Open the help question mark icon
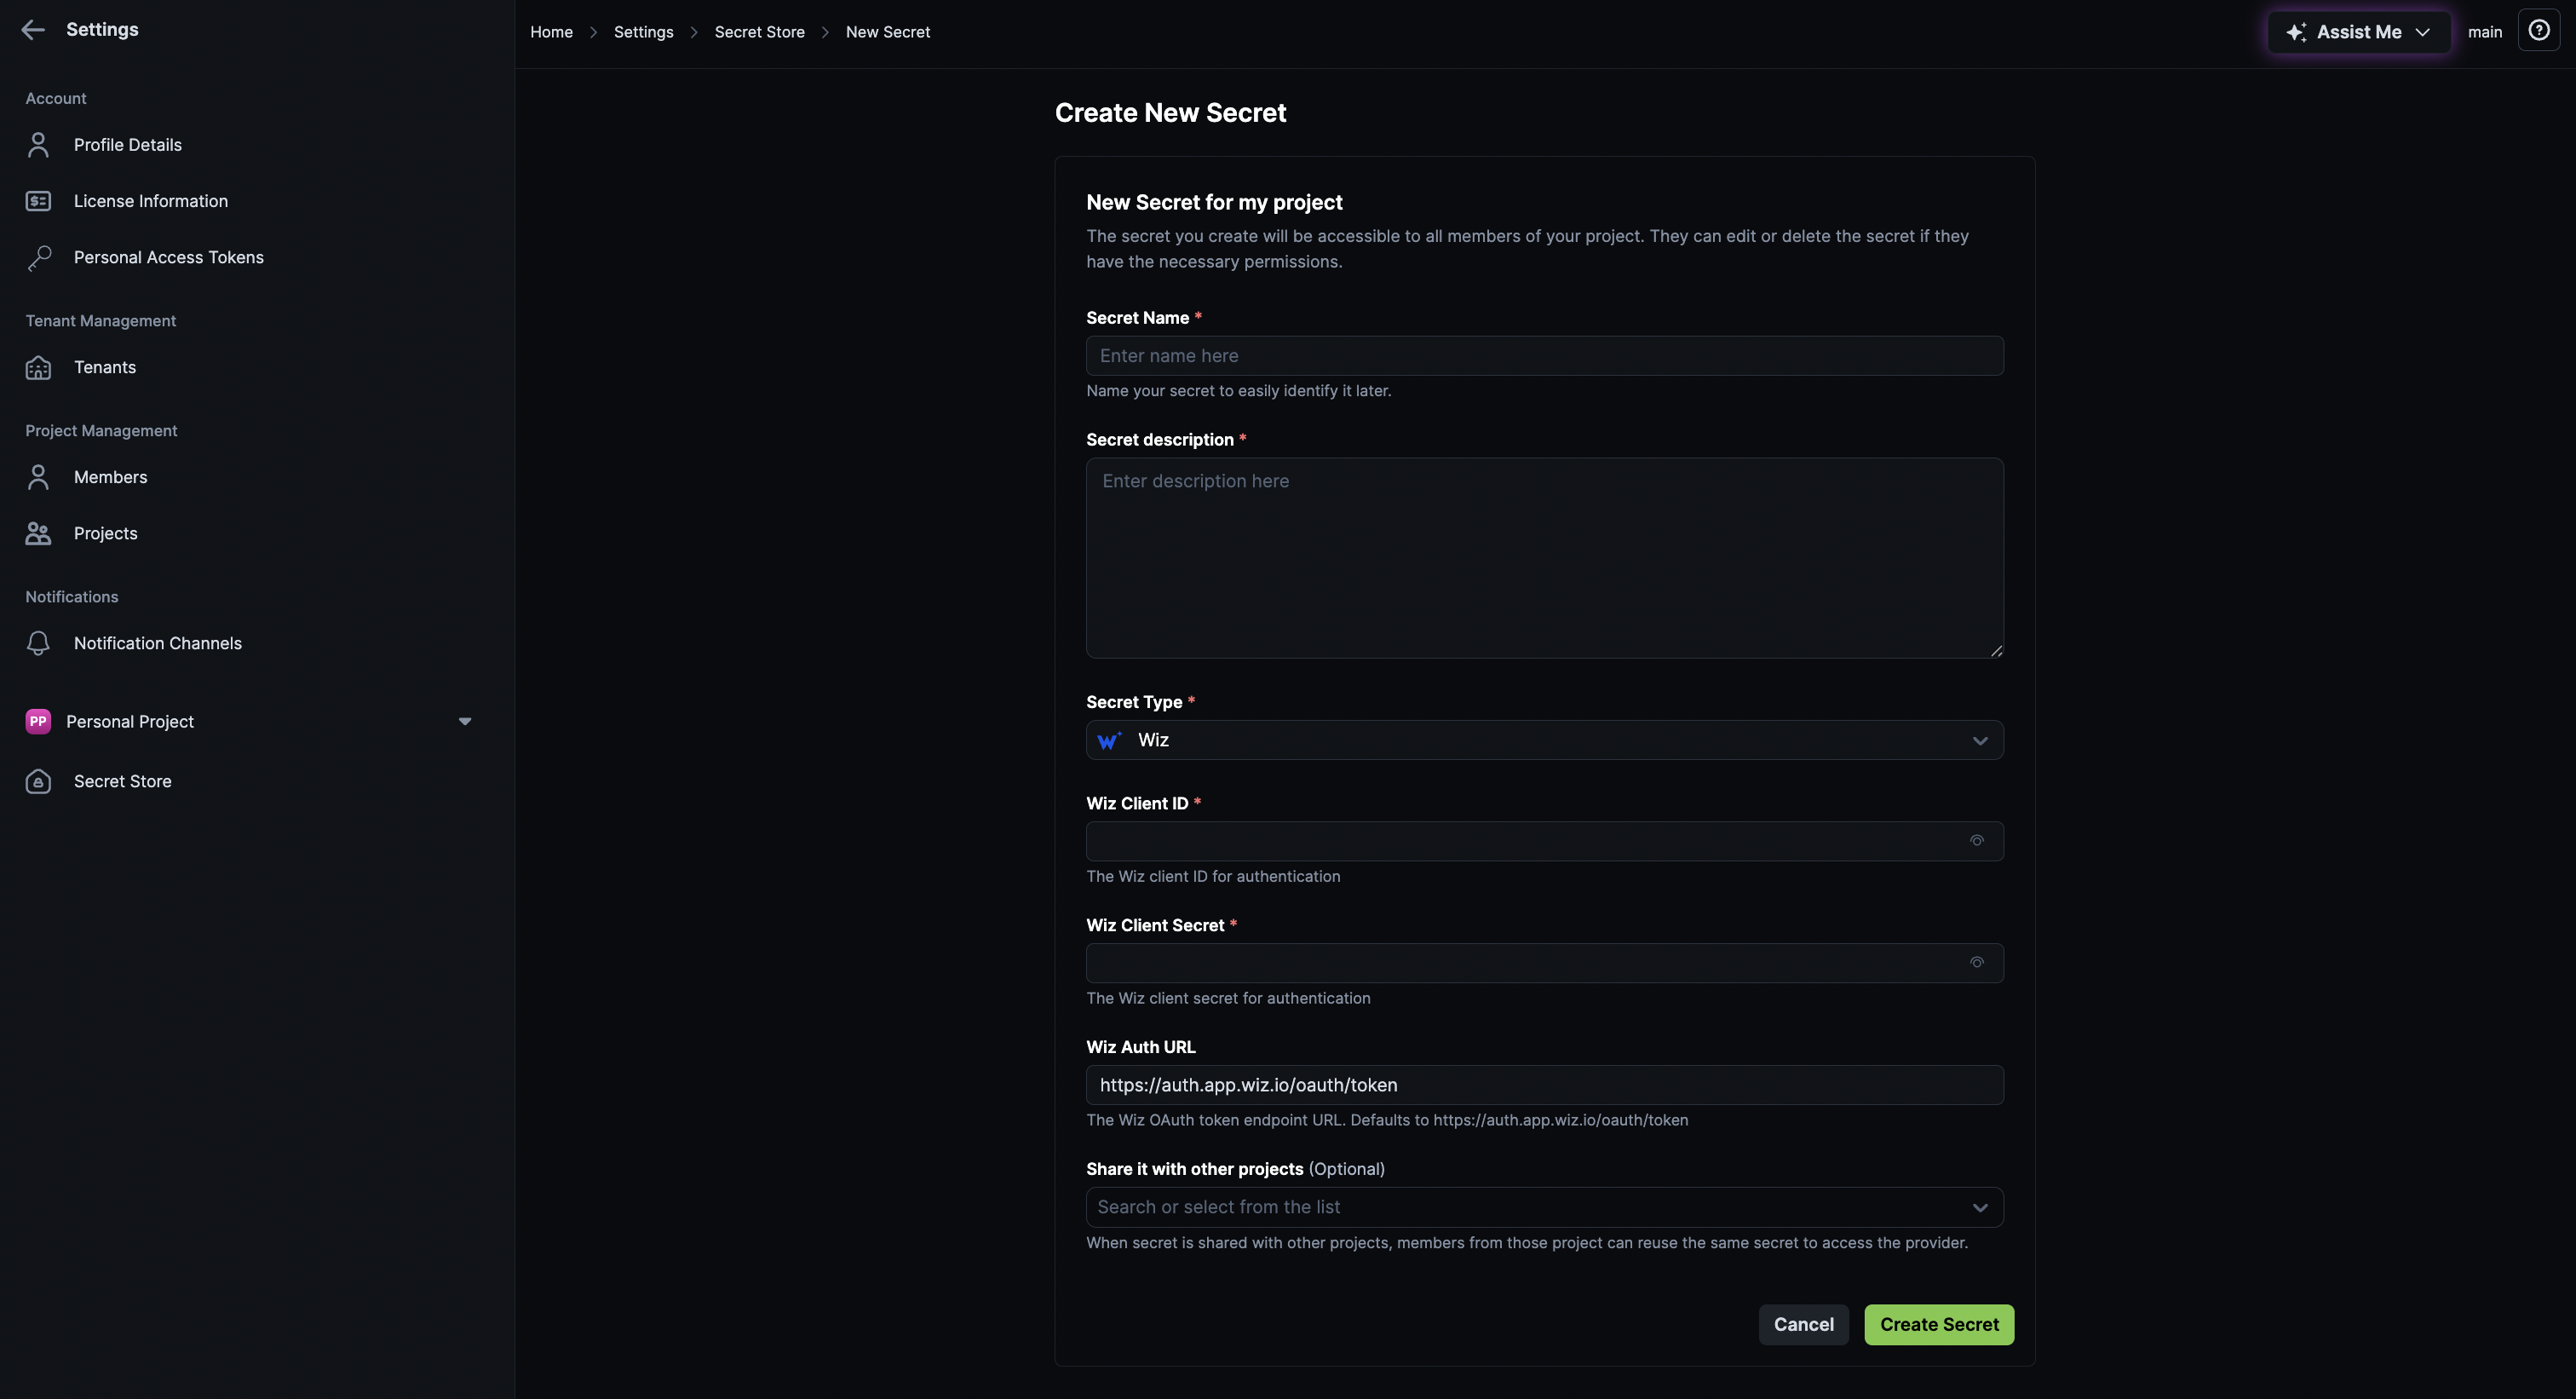Image resolution: width=2576 pixels, height=1399 pixels. point(2538,31)
